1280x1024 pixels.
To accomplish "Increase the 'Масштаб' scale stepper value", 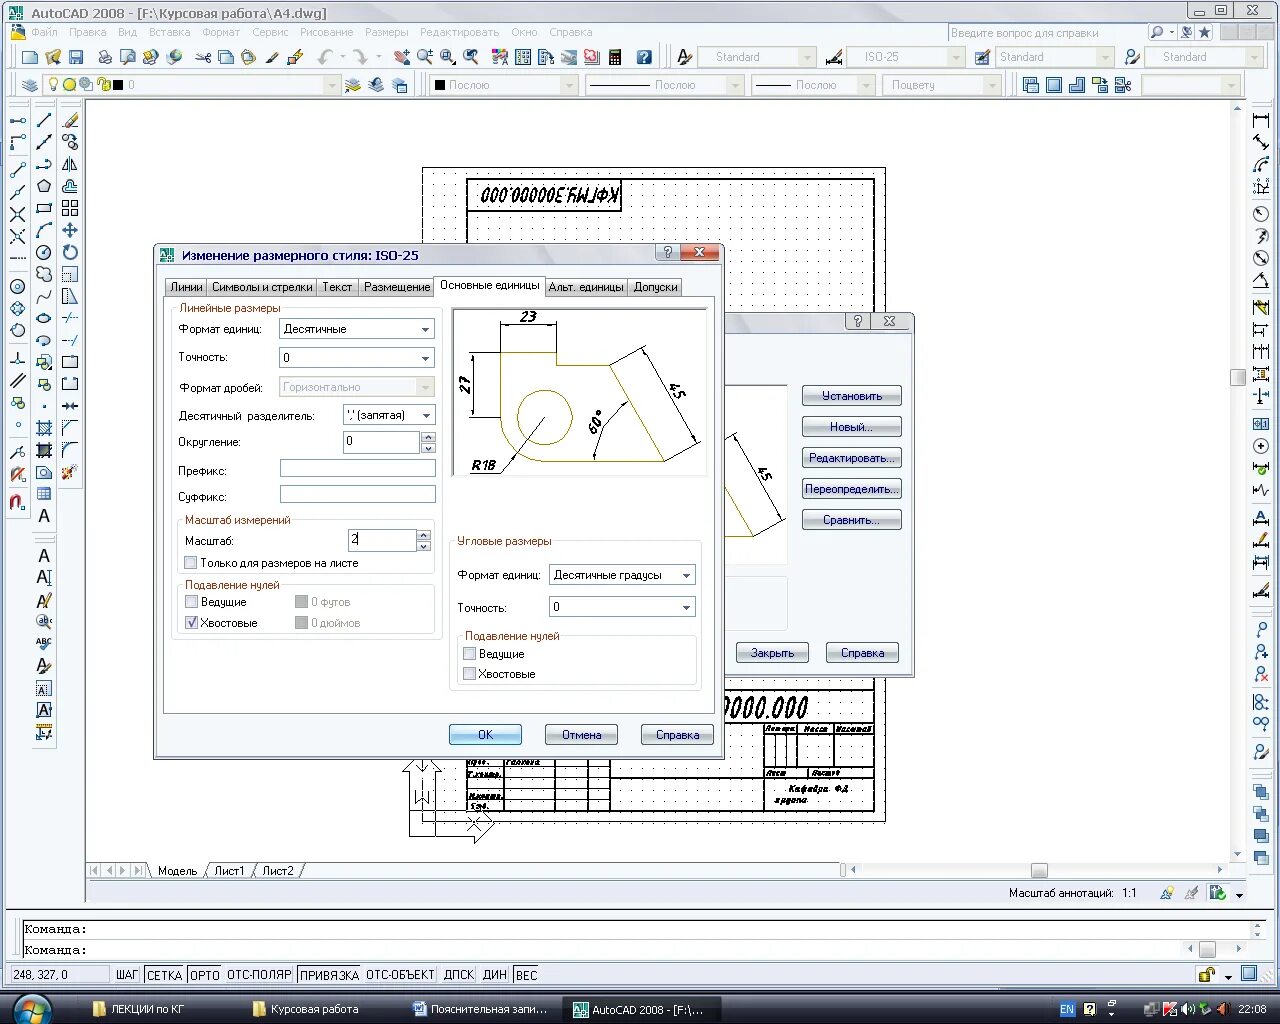I will (x=424, y=535).
